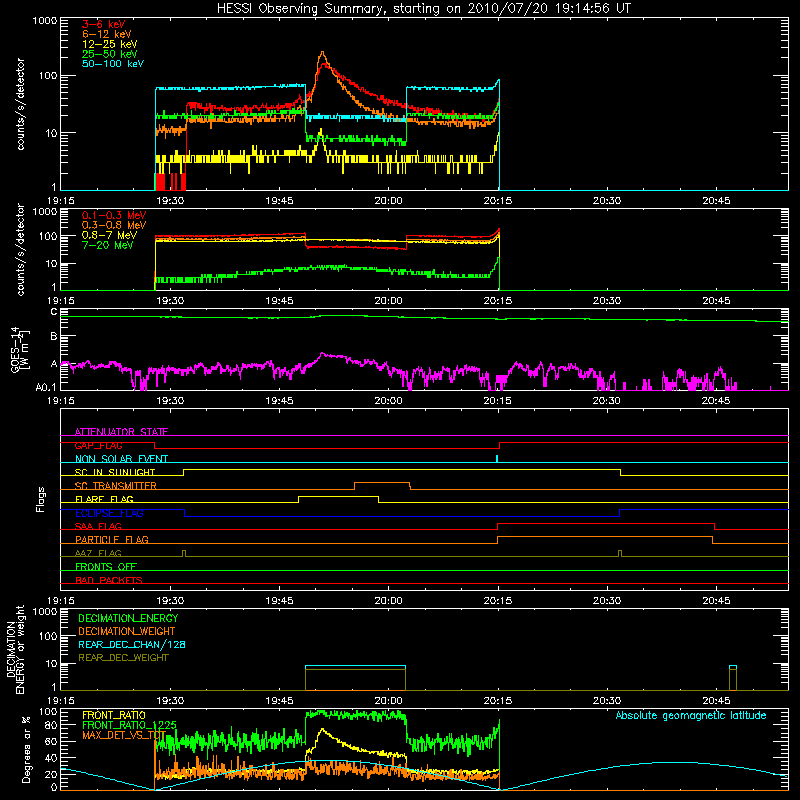Click the DECIMATION_WEIGHT legend label
Image resolution: width=800 pixels, height=800 pixels.
click(127, 632)
